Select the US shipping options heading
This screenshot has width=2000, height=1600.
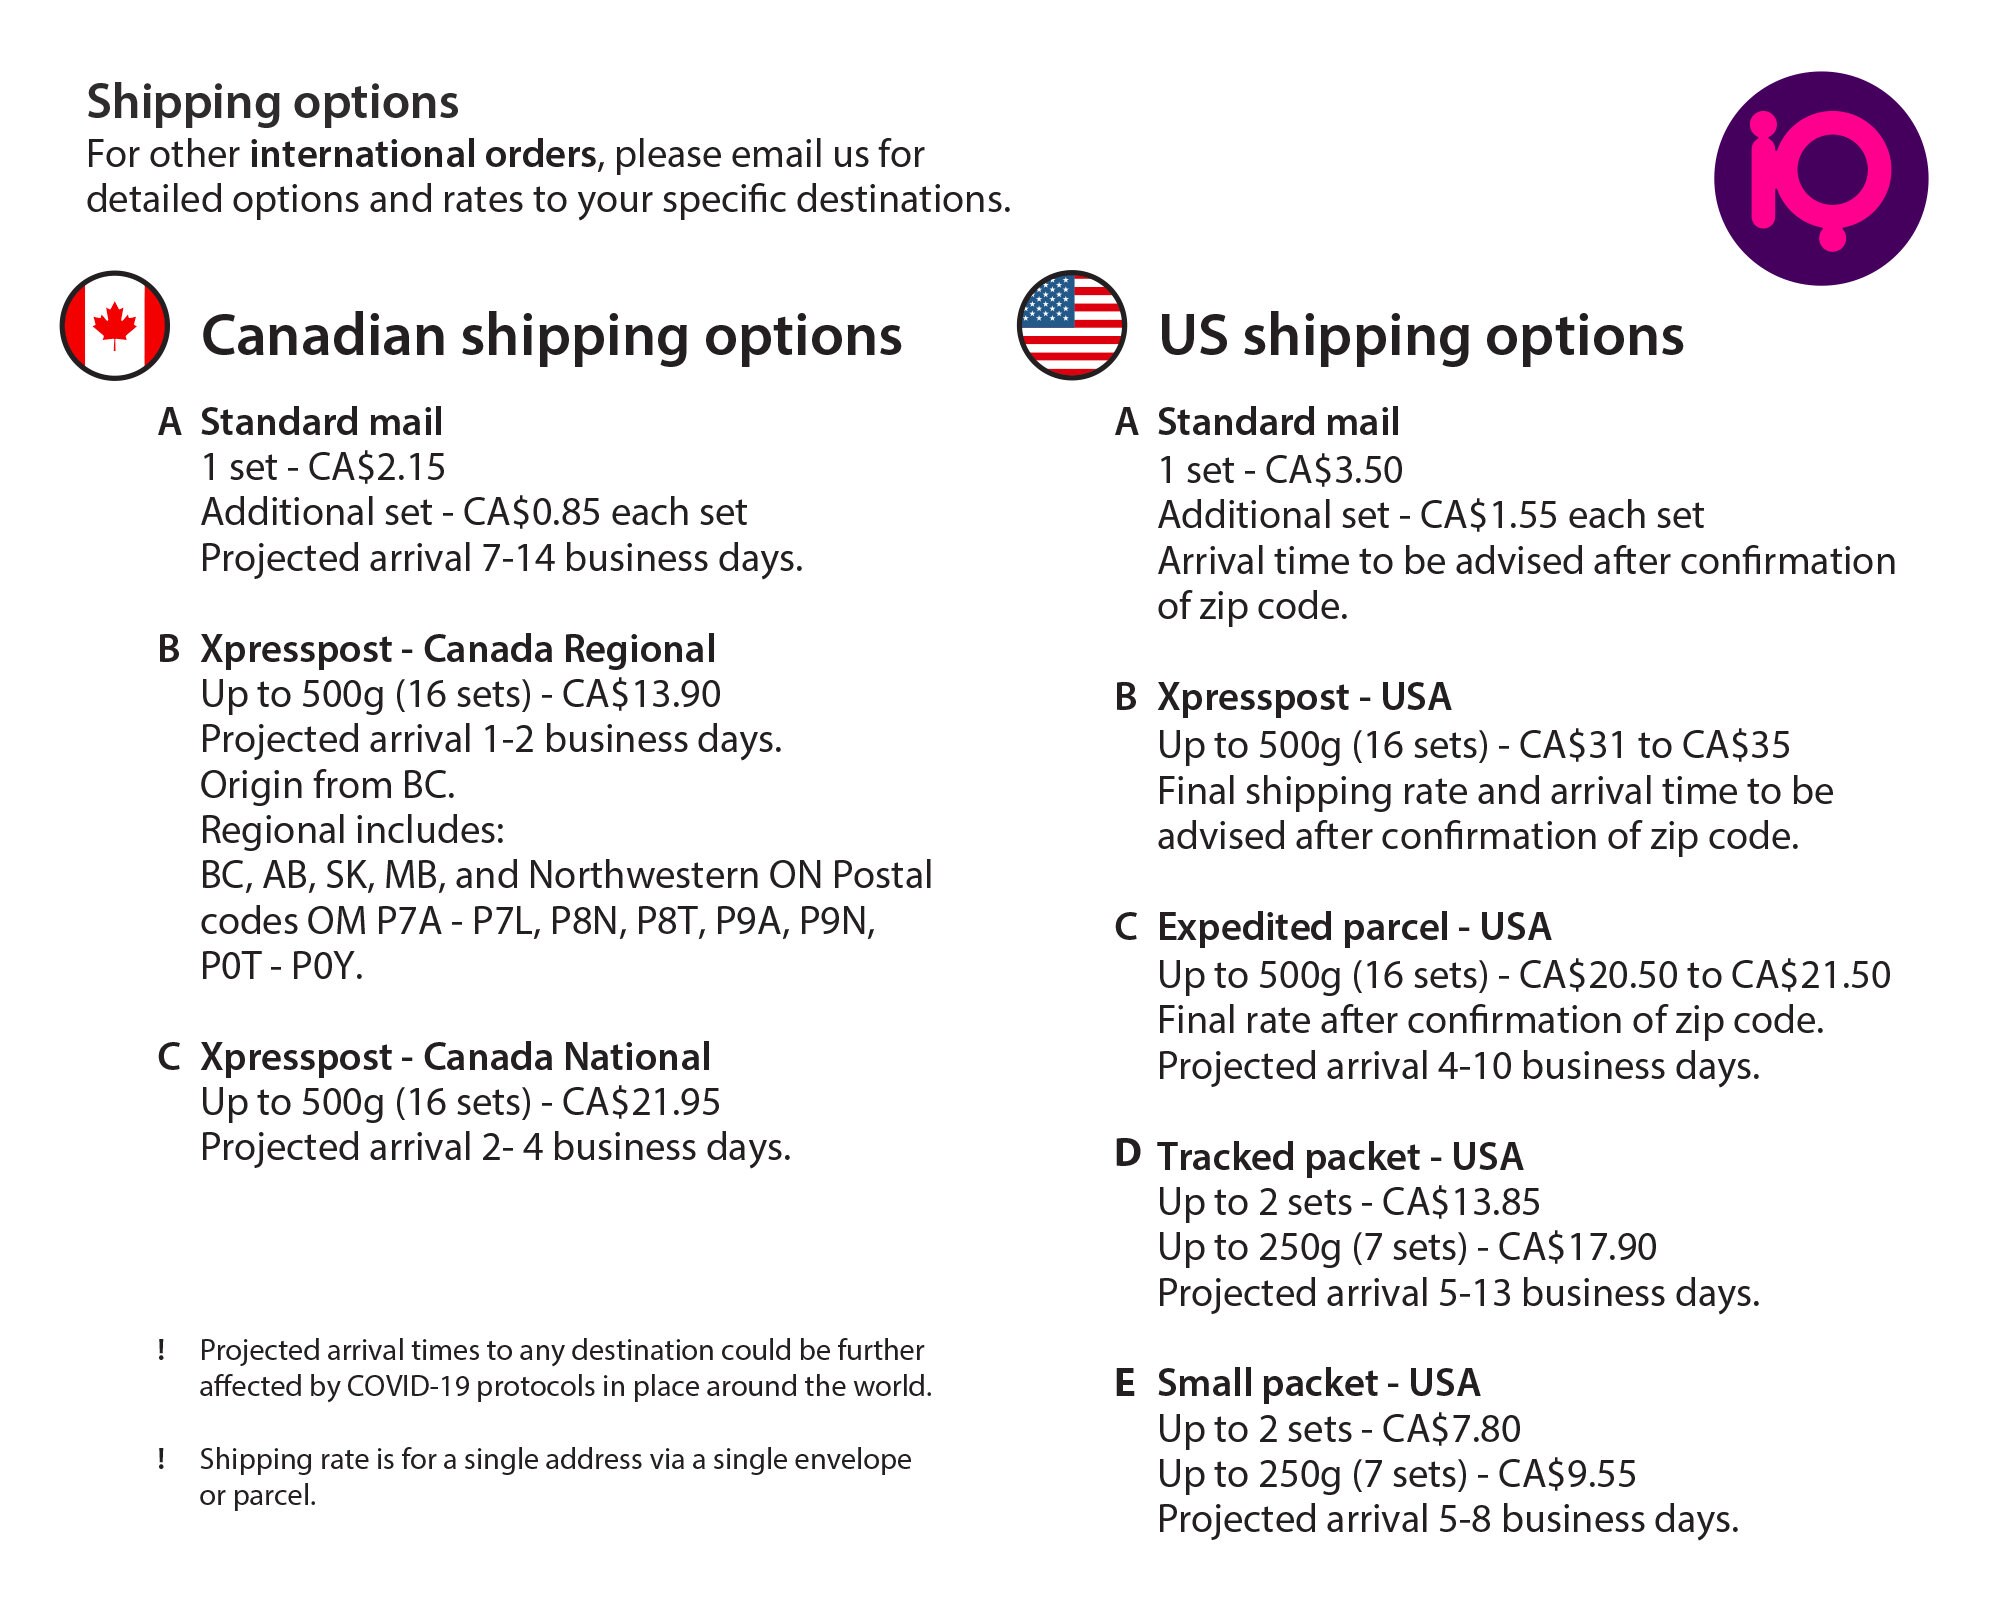pos(1421,336)
